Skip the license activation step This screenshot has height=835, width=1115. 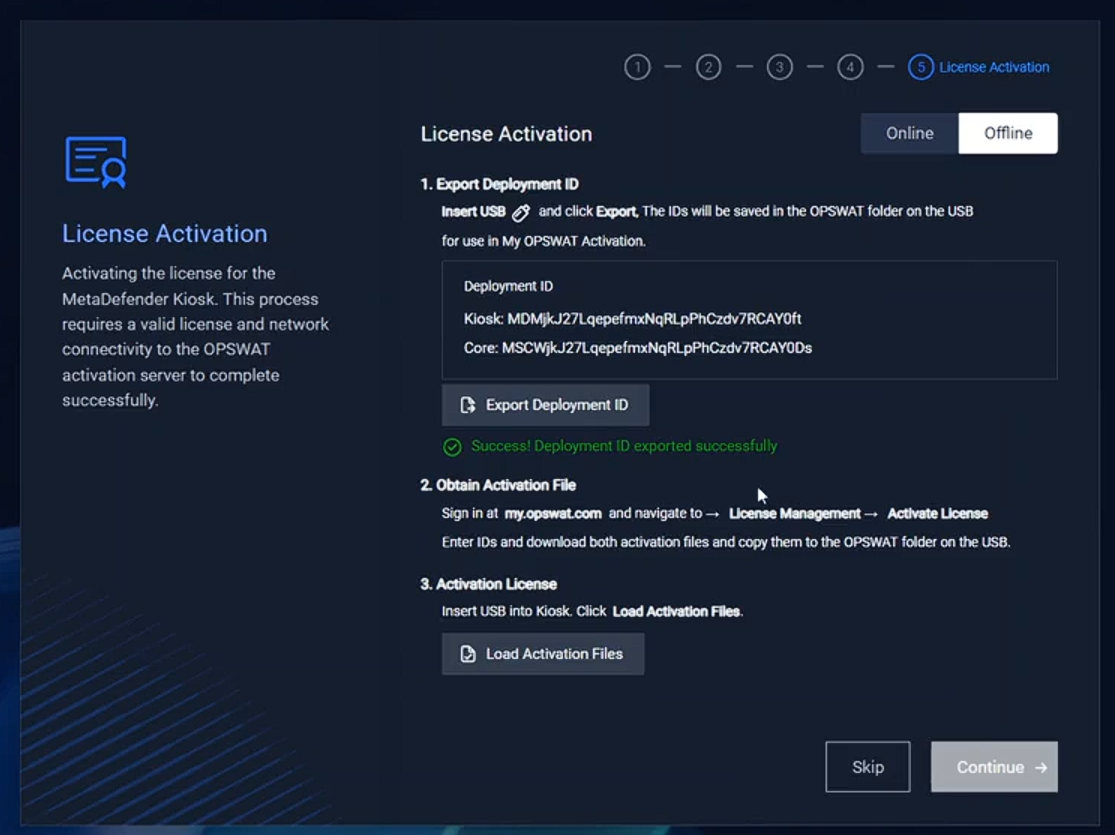pyautogui.click(x=867, y=767)
